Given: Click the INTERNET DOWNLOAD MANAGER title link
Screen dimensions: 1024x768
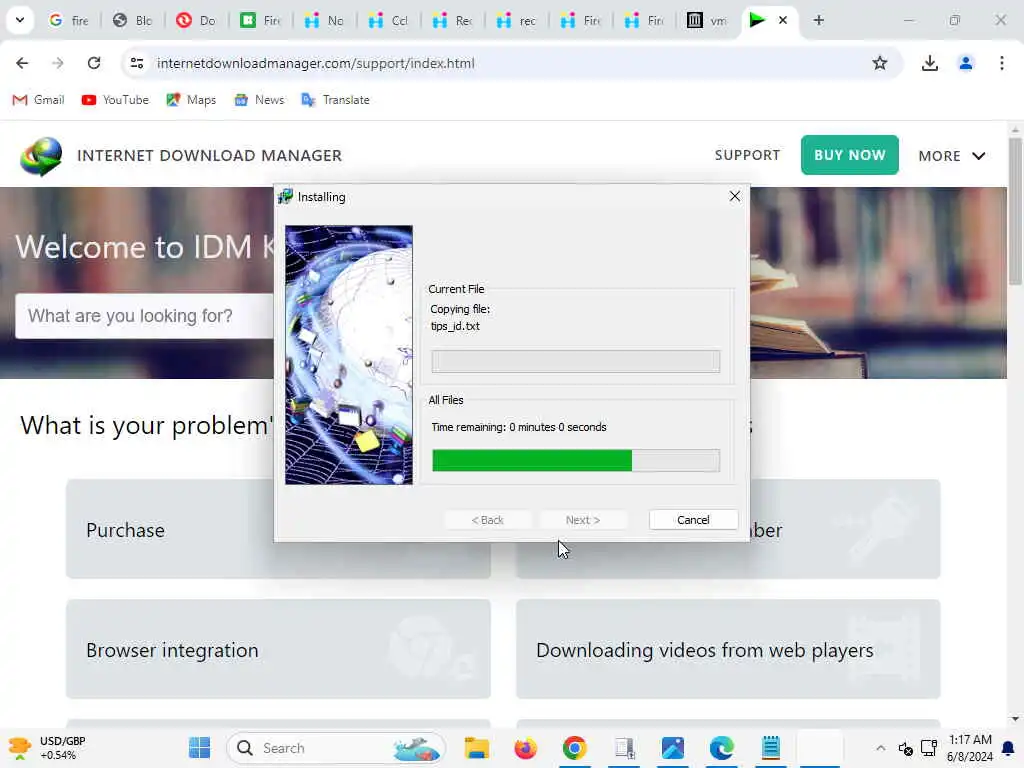Looking at the screenshot, I should [209, 155].
